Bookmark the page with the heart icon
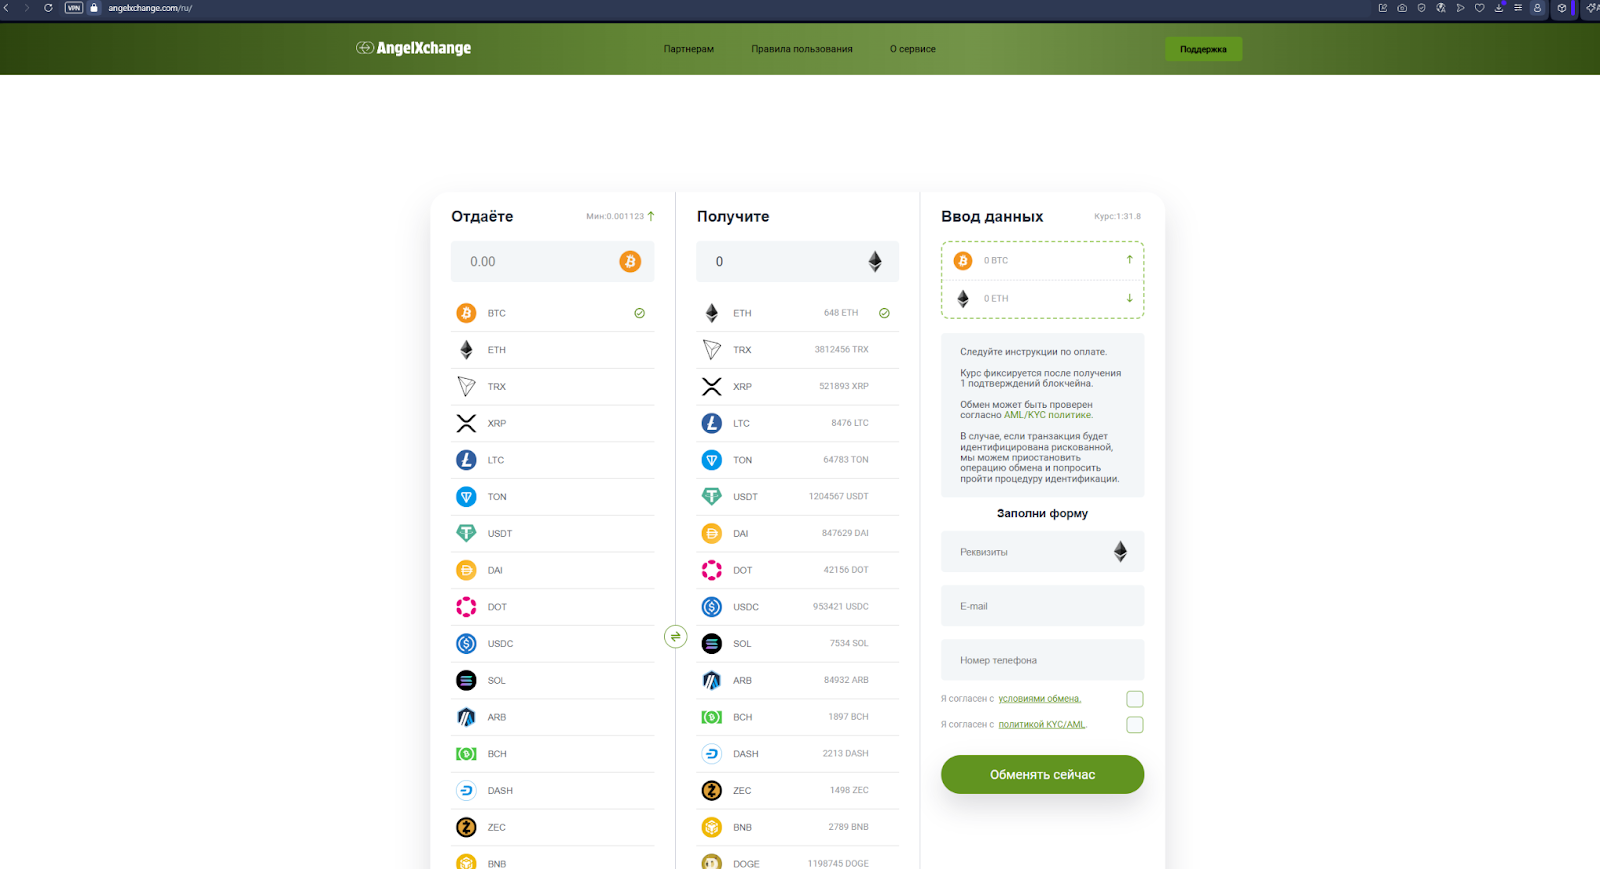The height and width of the screenshot is (869, 1600). pos(1480,8)
